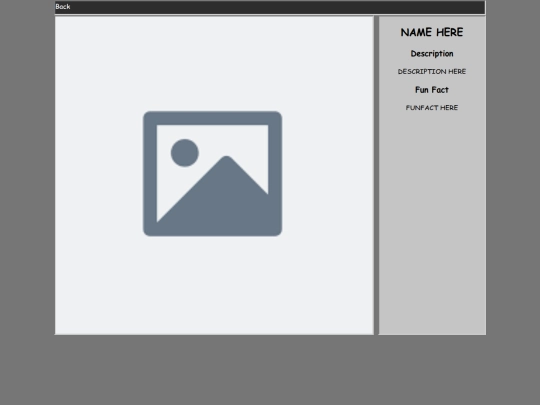
Task: Select the DESCRIPTION HERE text
Action: [432, 72]
